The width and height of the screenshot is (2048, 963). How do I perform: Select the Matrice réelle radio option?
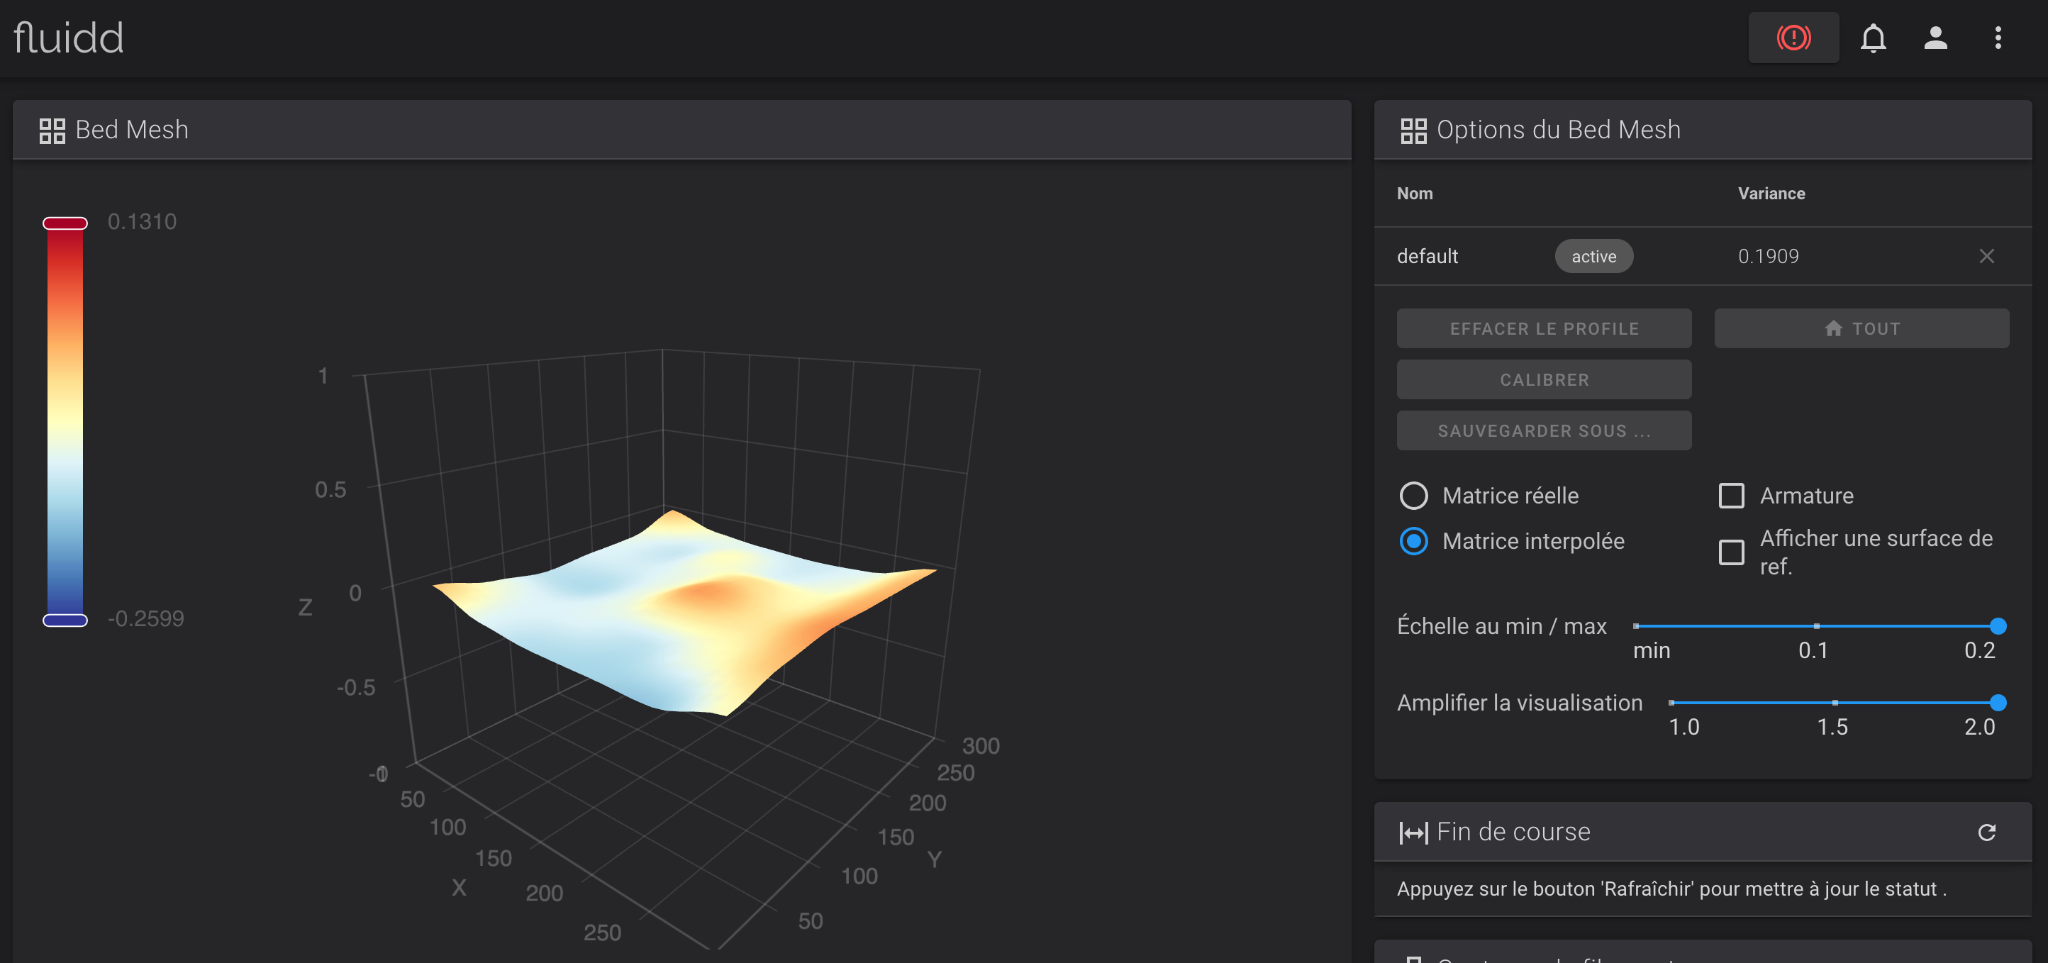click(x=1414, y=495)
